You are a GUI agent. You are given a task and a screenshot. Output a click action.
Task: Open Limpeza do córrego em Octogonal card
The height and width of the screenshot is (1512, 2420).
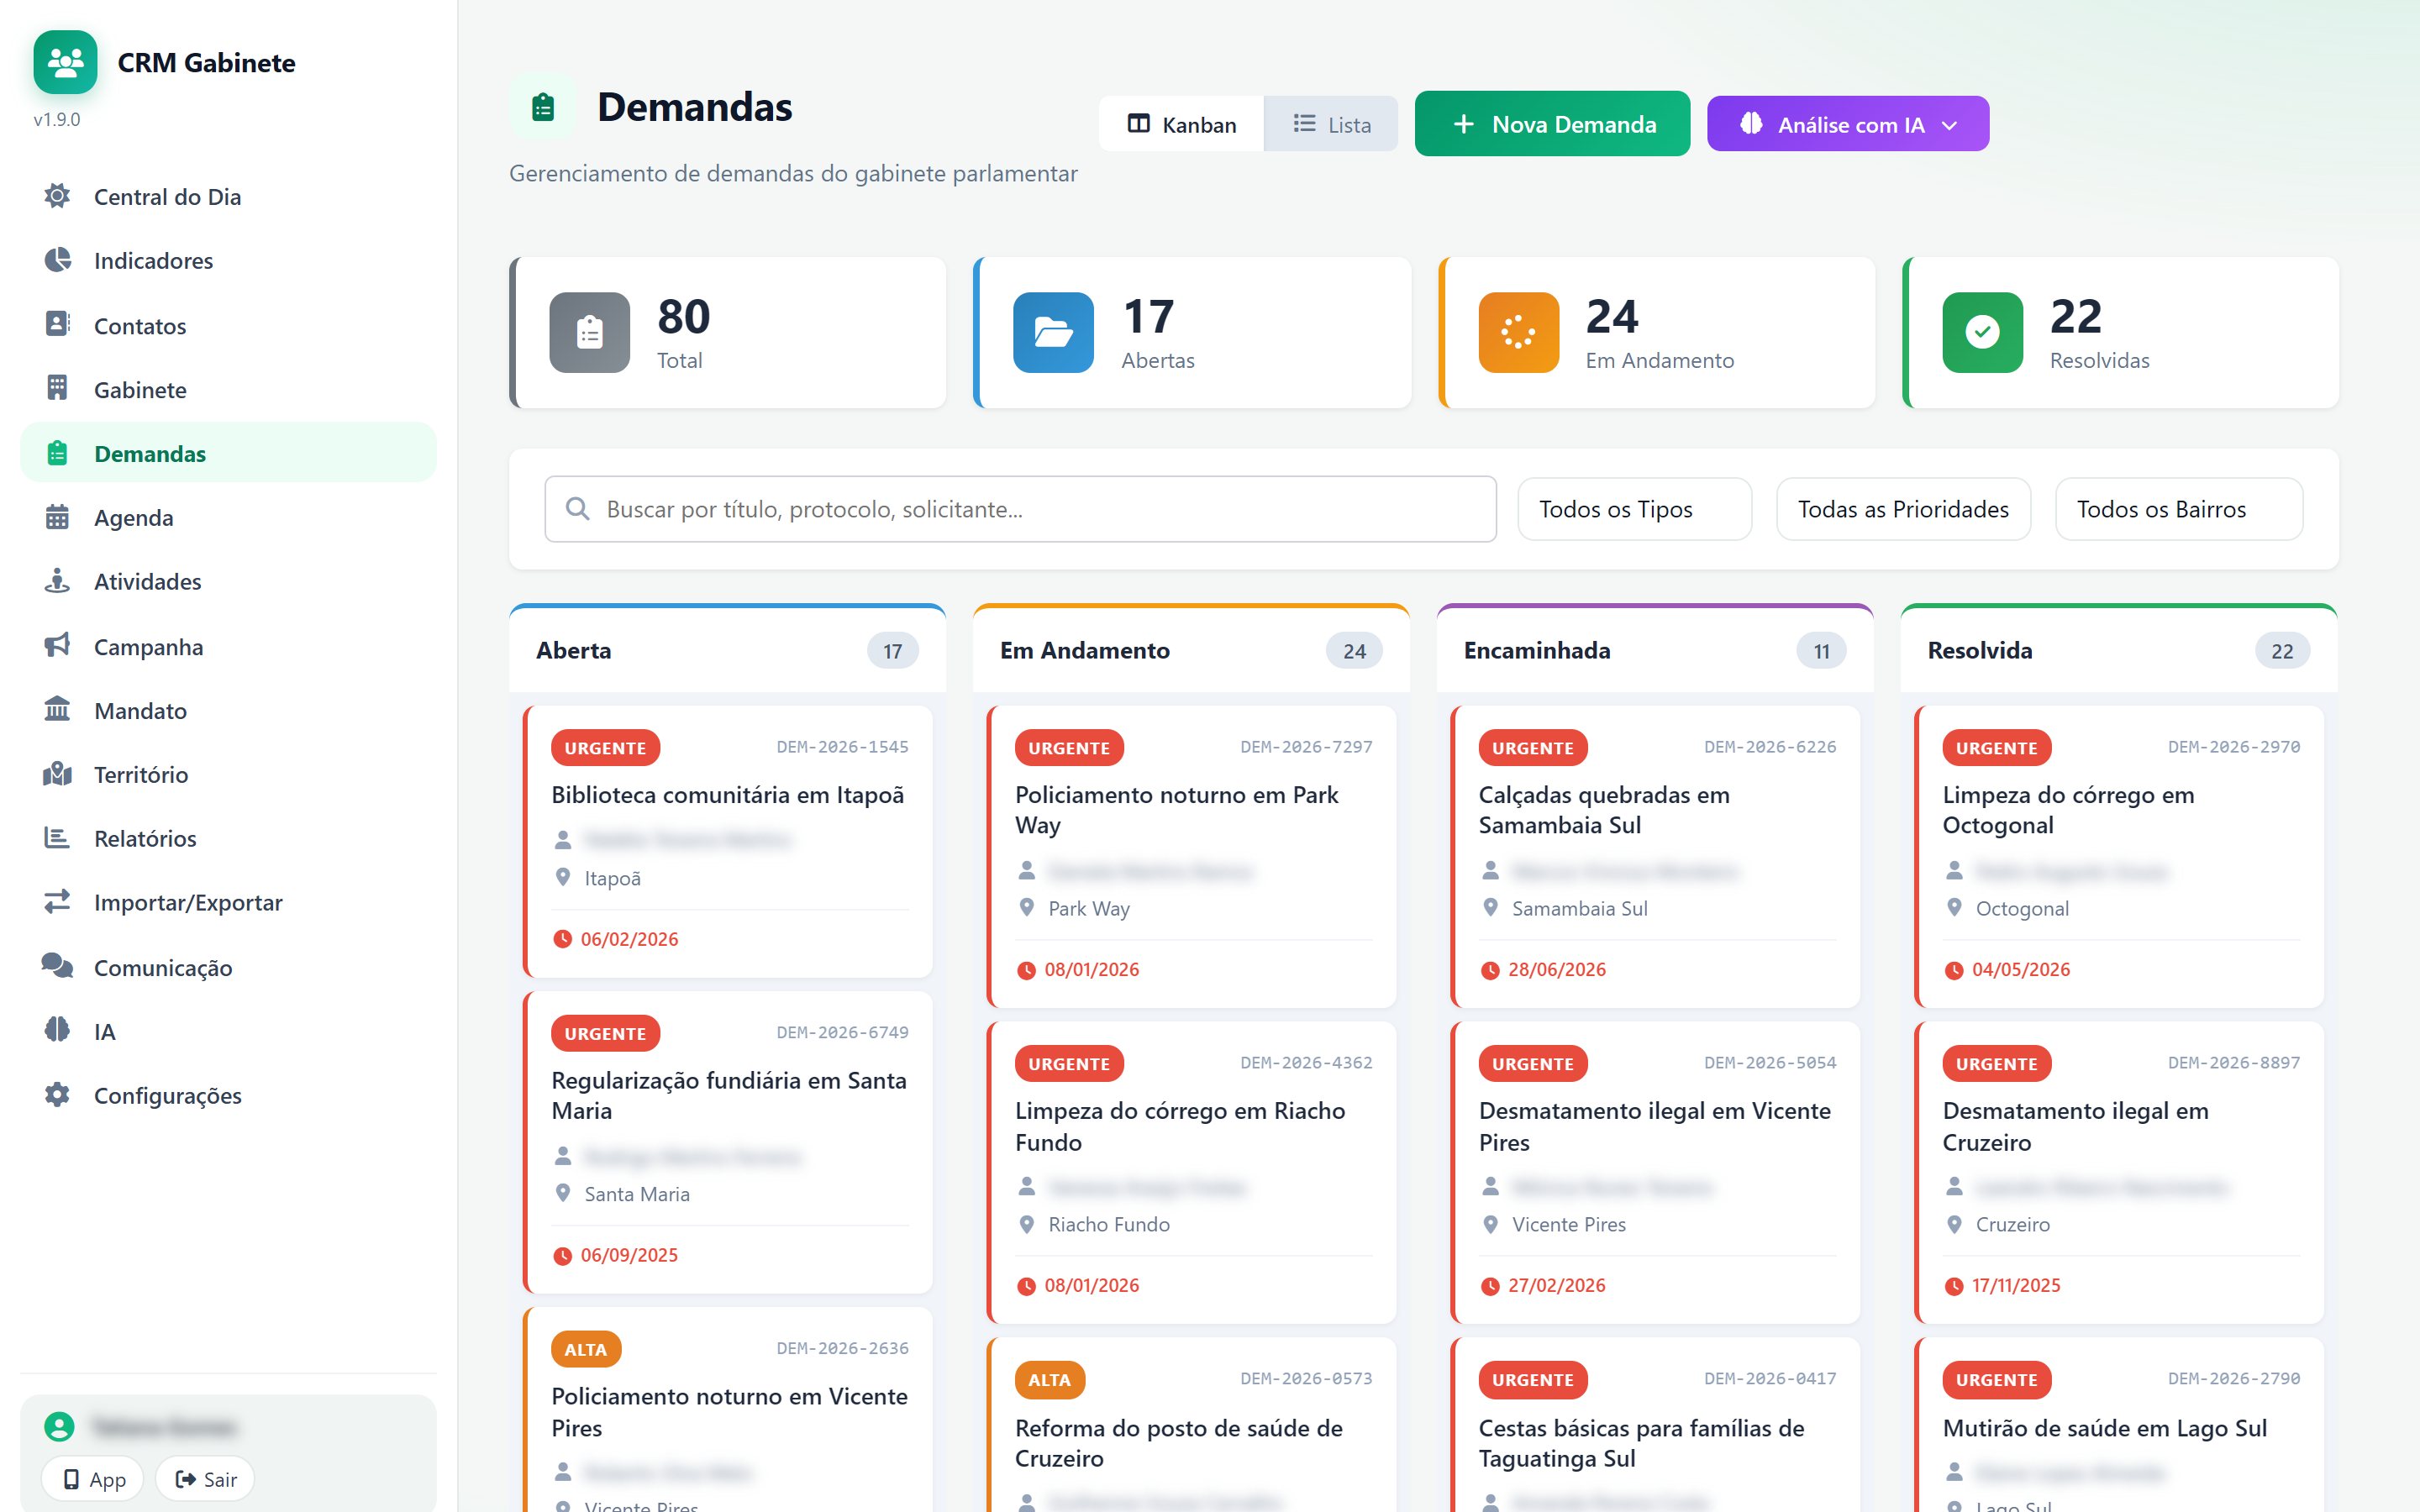click(x=2119, y=857)
